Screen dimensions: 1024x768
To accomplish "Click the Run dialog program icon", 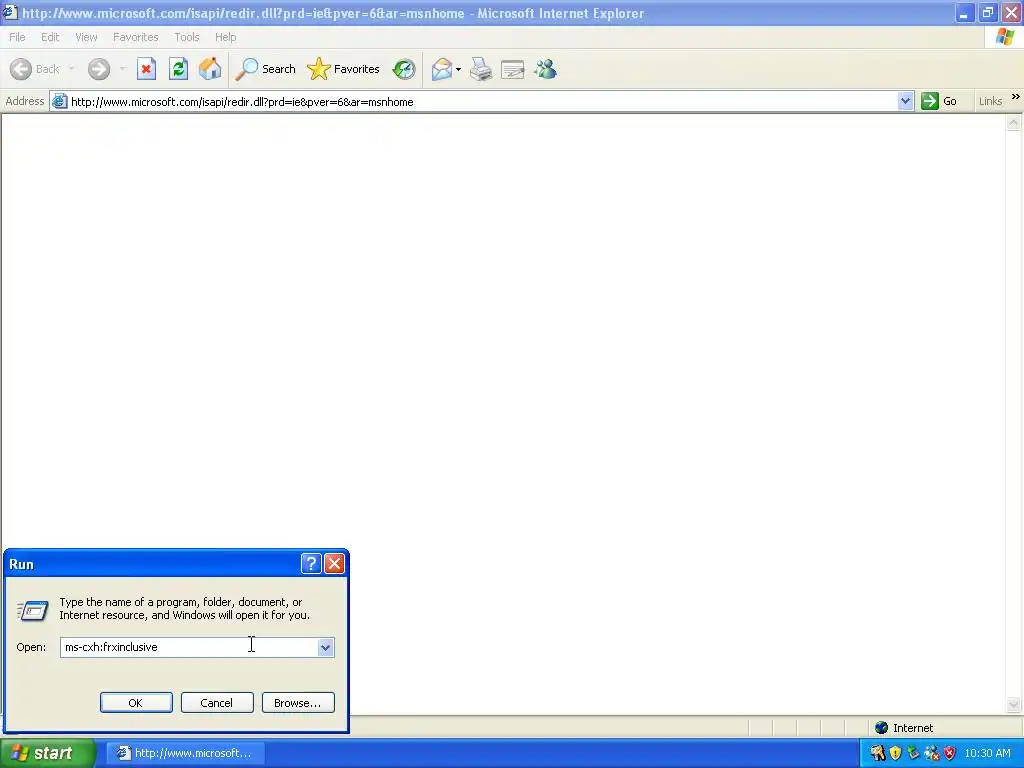I will click(32, 610).
